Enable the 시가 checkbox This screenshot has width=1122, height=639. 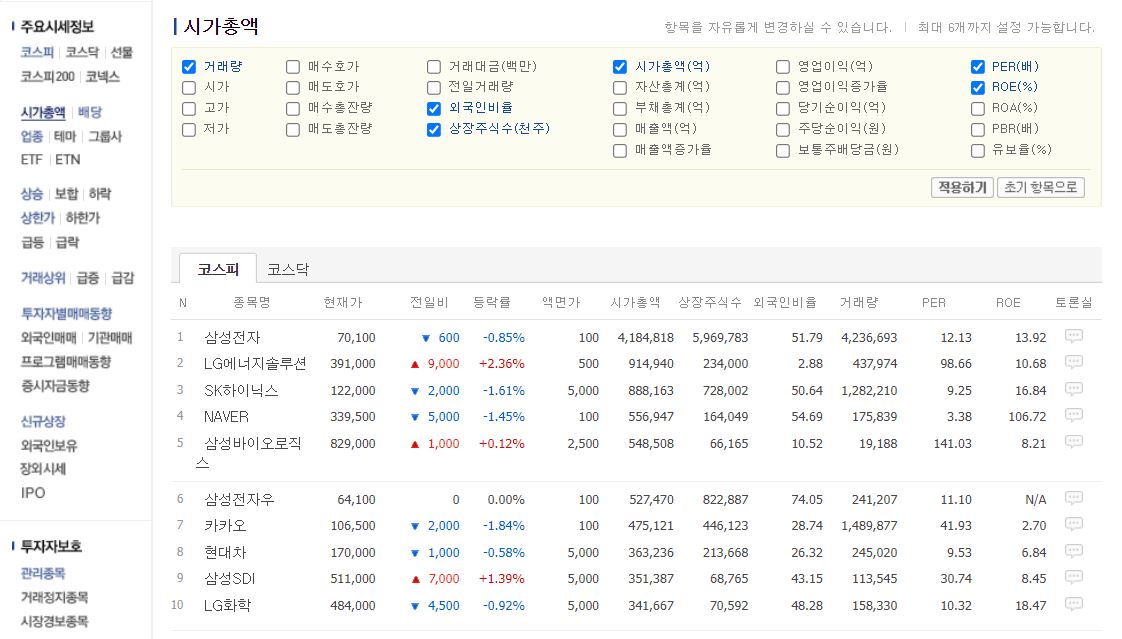tap(189, 87)
